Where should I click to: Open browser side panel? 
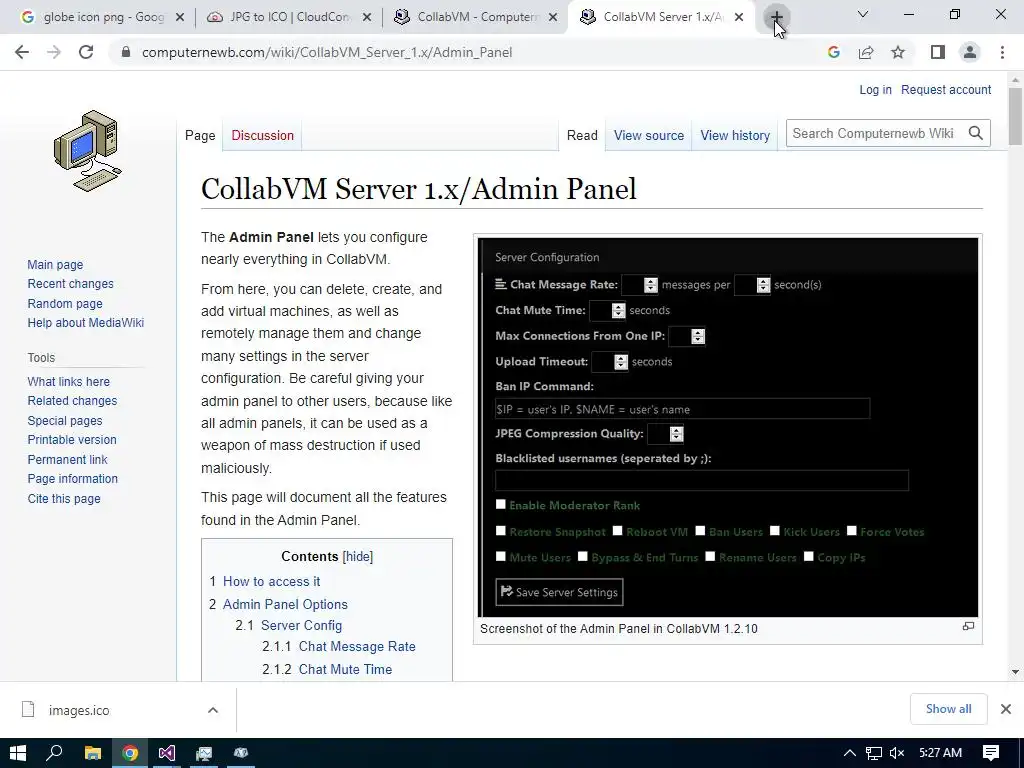[938, 52]
